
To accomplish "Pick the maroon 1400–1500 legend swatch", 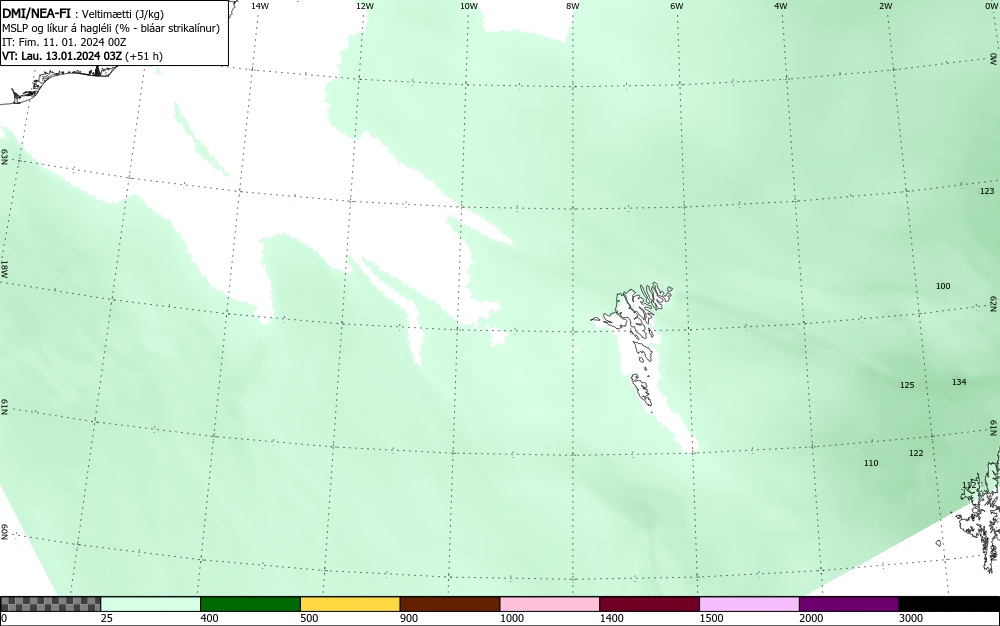I will click(649, 604).
